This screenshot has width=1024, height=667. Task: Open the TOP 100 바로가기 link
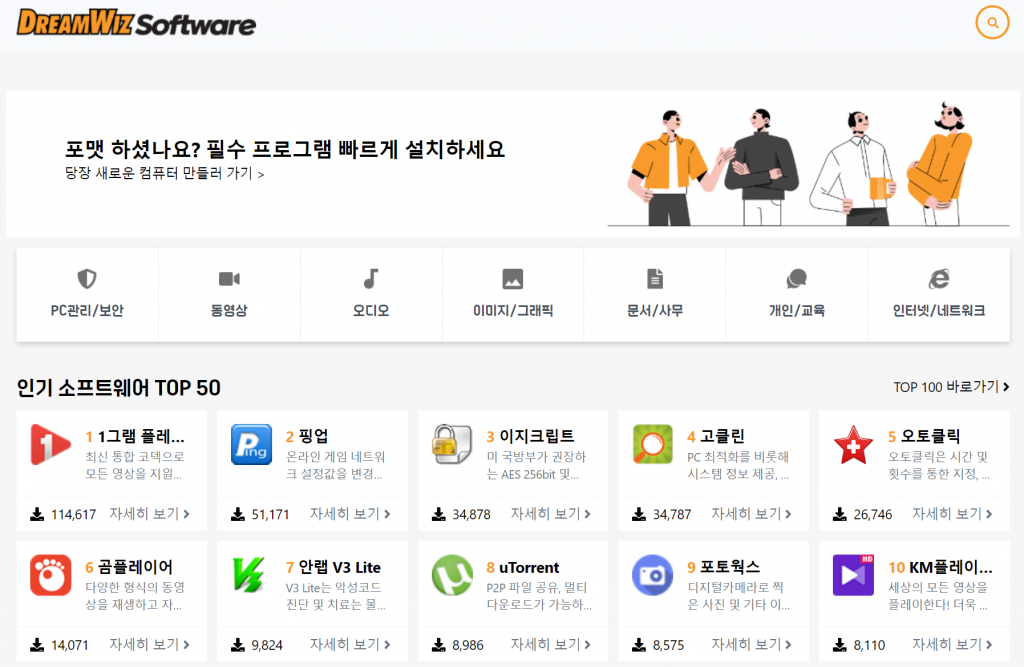click(x=951, y=387)
